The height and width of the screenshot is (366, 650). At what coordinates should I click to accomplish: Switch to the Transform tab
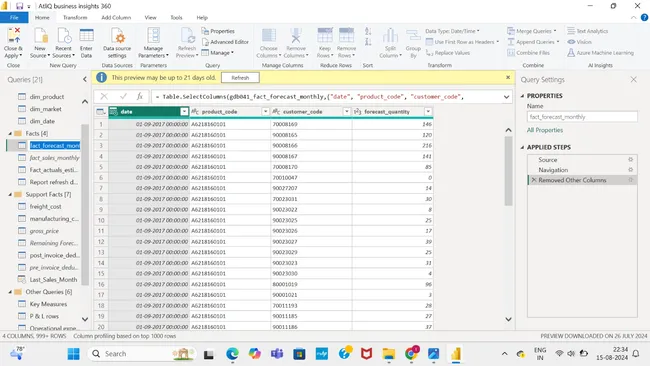75,17
